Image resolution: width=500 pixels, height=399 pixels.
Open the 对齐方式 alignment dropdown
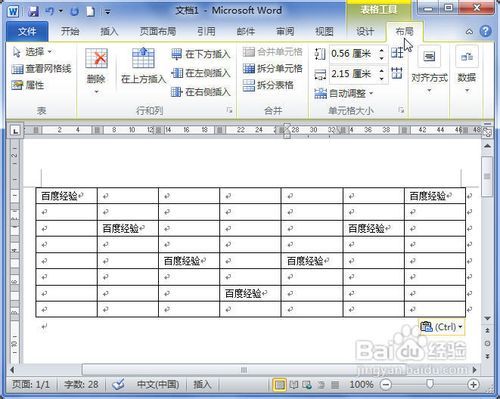[x=429, y=70]
